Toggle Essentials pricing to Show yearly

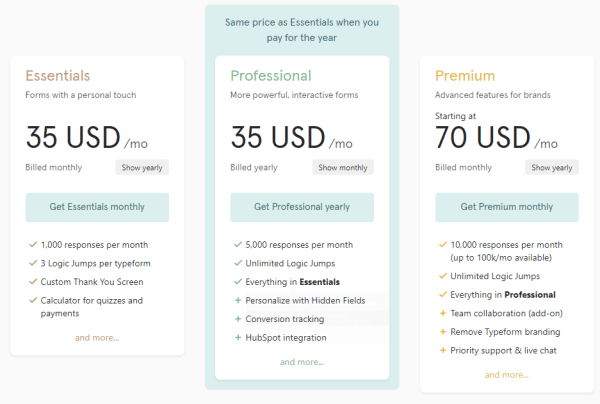142,168
